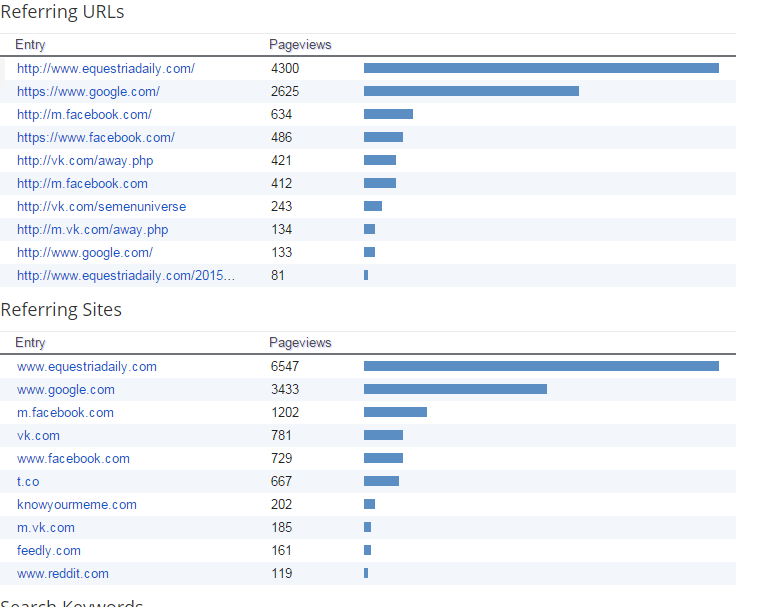Open the http://m.facebook.com link with 412 pageviews
This screenshot has height=607, width=758.
pyautogui.click(x=82, y=184)
